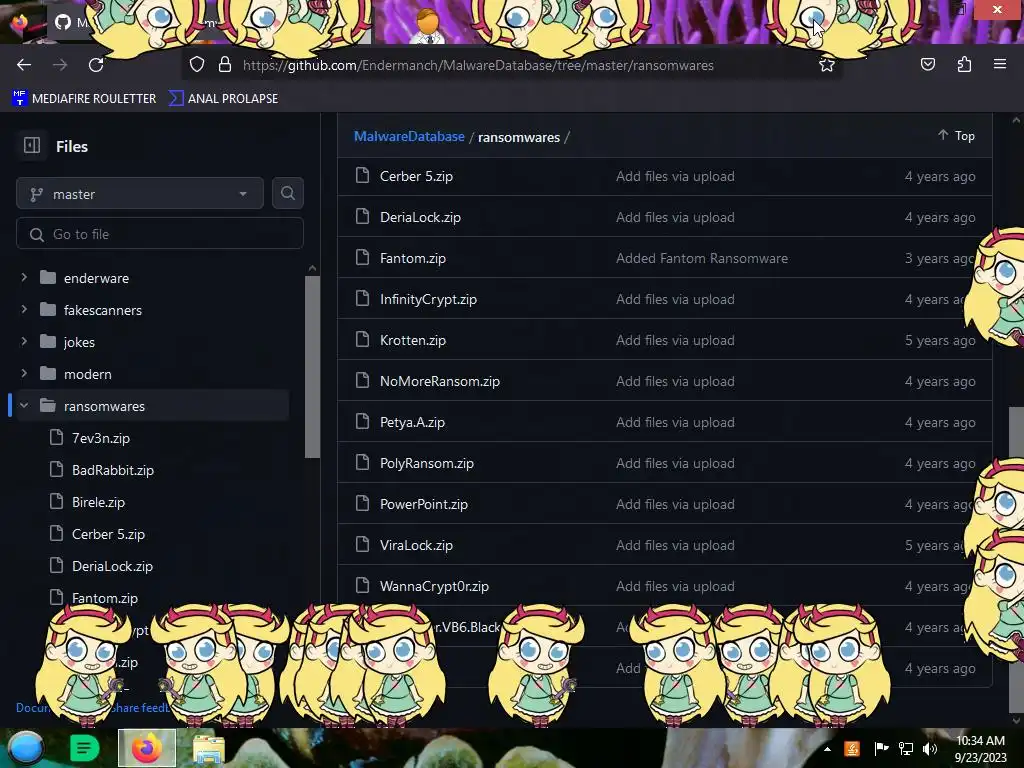Open the master branch dropdown
The width and height of the screenshot is (1024, 768).
pos(140,194)
